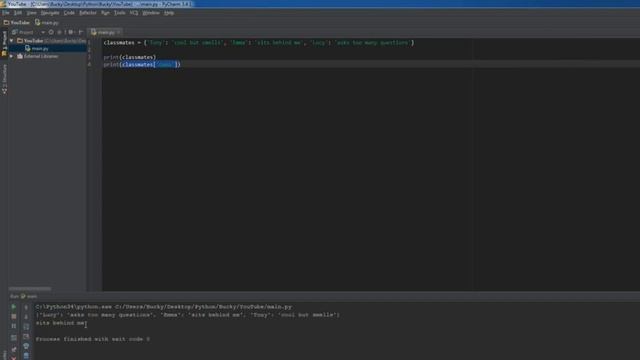Click scroll from source target icon
Image resolution: width=640 pixels, height=360 pixels.
pyautogui.click(x=51, y=32)
